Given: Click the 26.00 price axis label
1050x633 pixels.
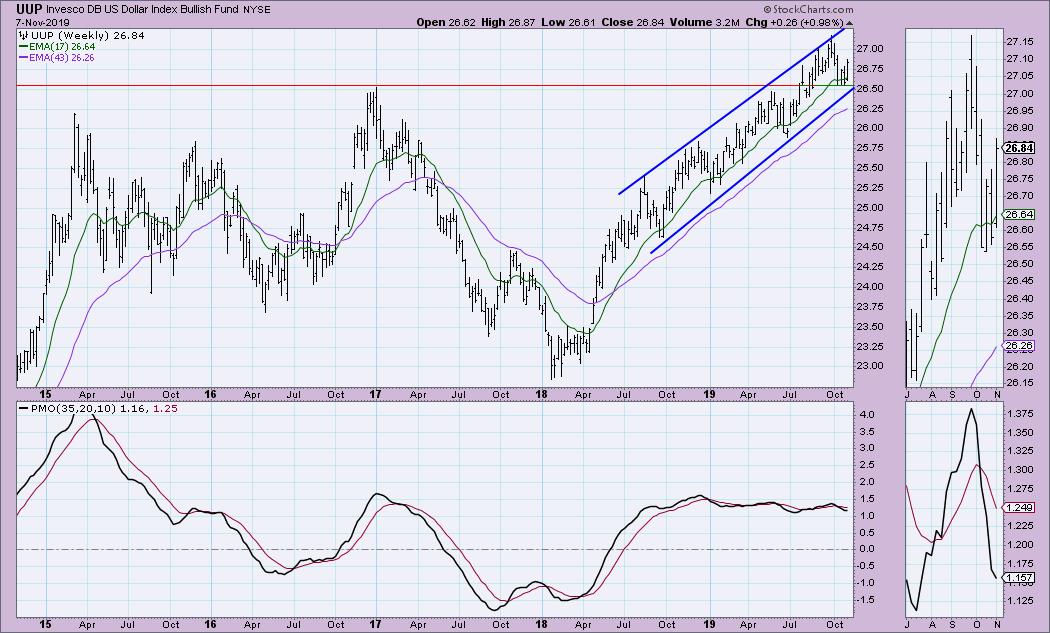Looking at the screenshot, I should (x=869, y=128).
